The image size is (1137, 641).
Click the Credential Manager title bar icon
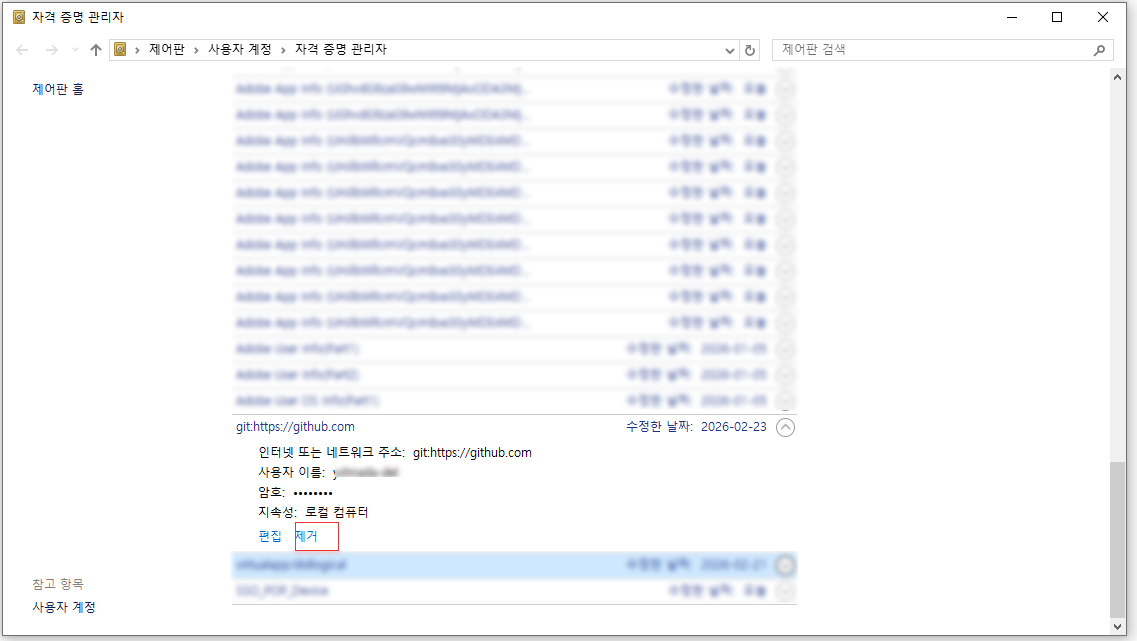click(19, 17)
